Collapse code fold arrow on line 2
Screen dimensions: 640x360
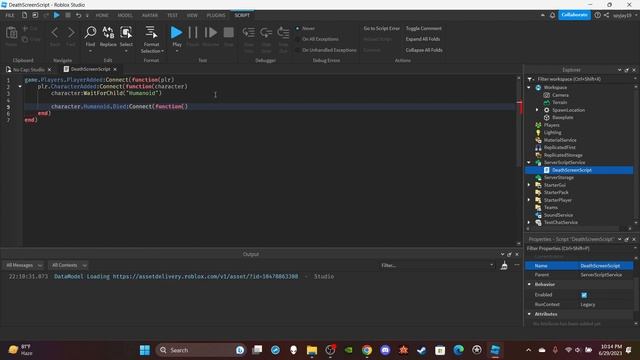coord(20,87)
